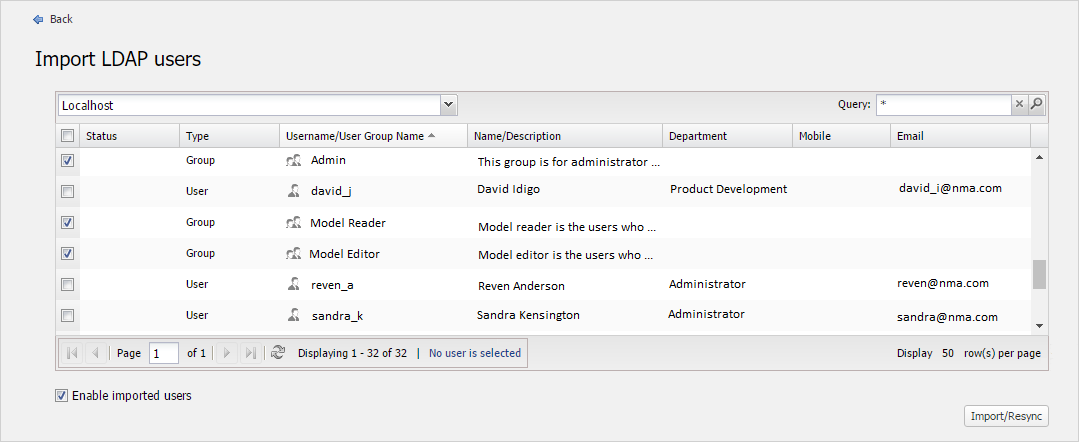1079x442 pixels.
Task: Sort by the Department column header
Action: 698,136
